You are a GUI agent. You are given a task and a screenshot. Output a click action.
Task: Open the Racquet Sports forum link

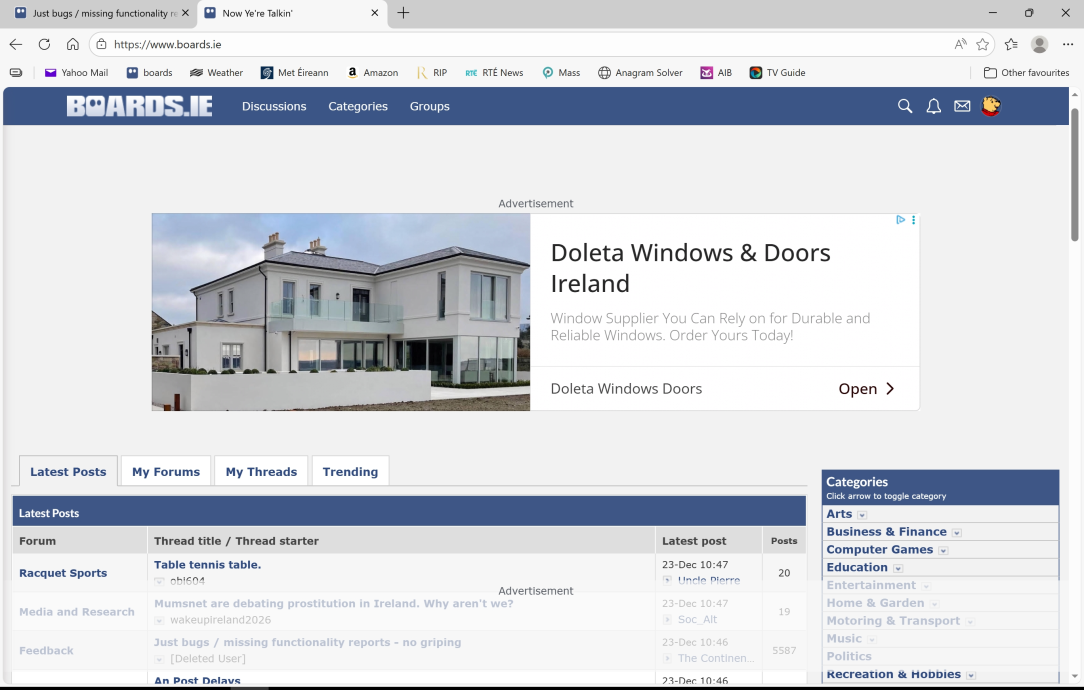pos(63,573)
